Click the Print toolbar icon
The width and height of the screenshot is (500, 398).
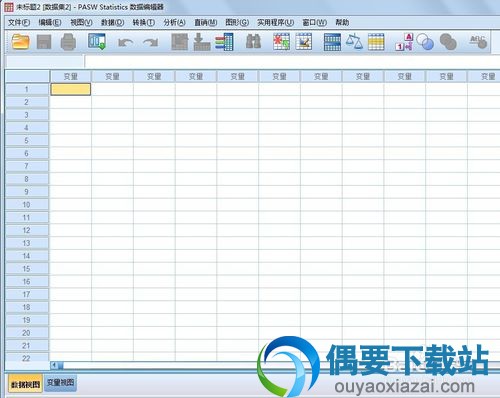[68, 42]
